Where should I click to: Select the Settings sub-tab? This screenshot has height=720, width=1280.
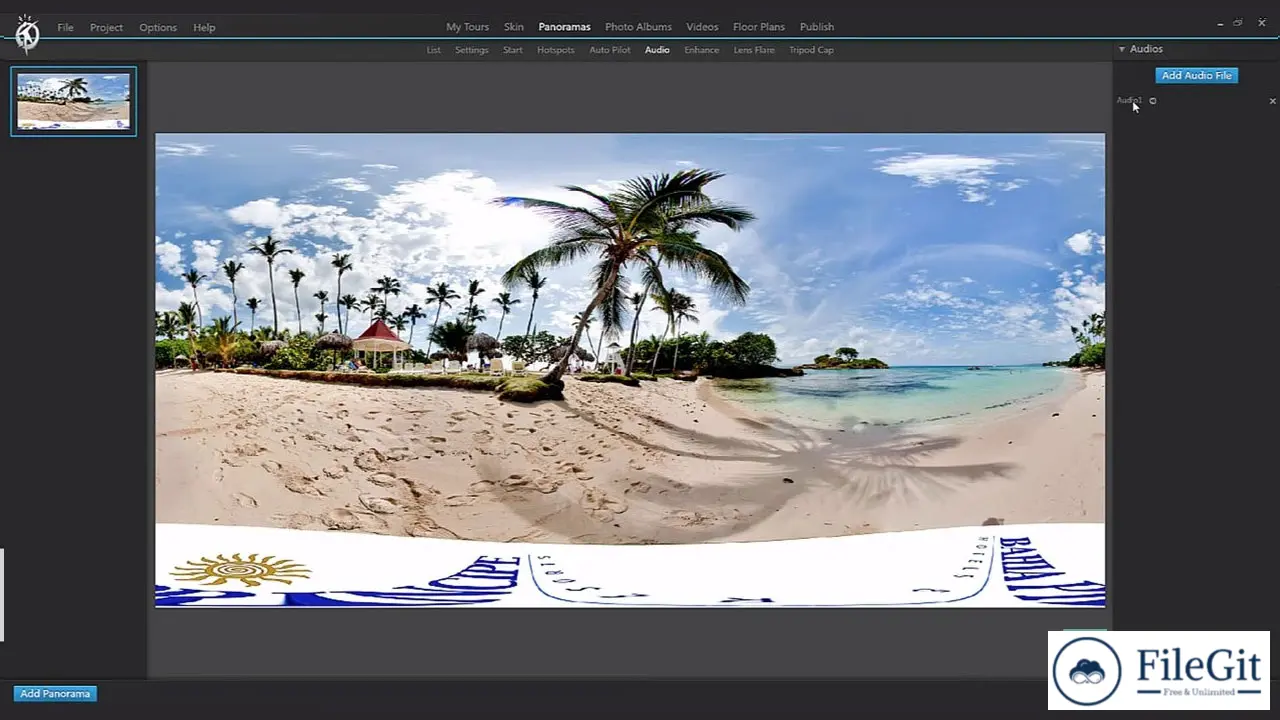pyautogui.click(x=472, y=50)
